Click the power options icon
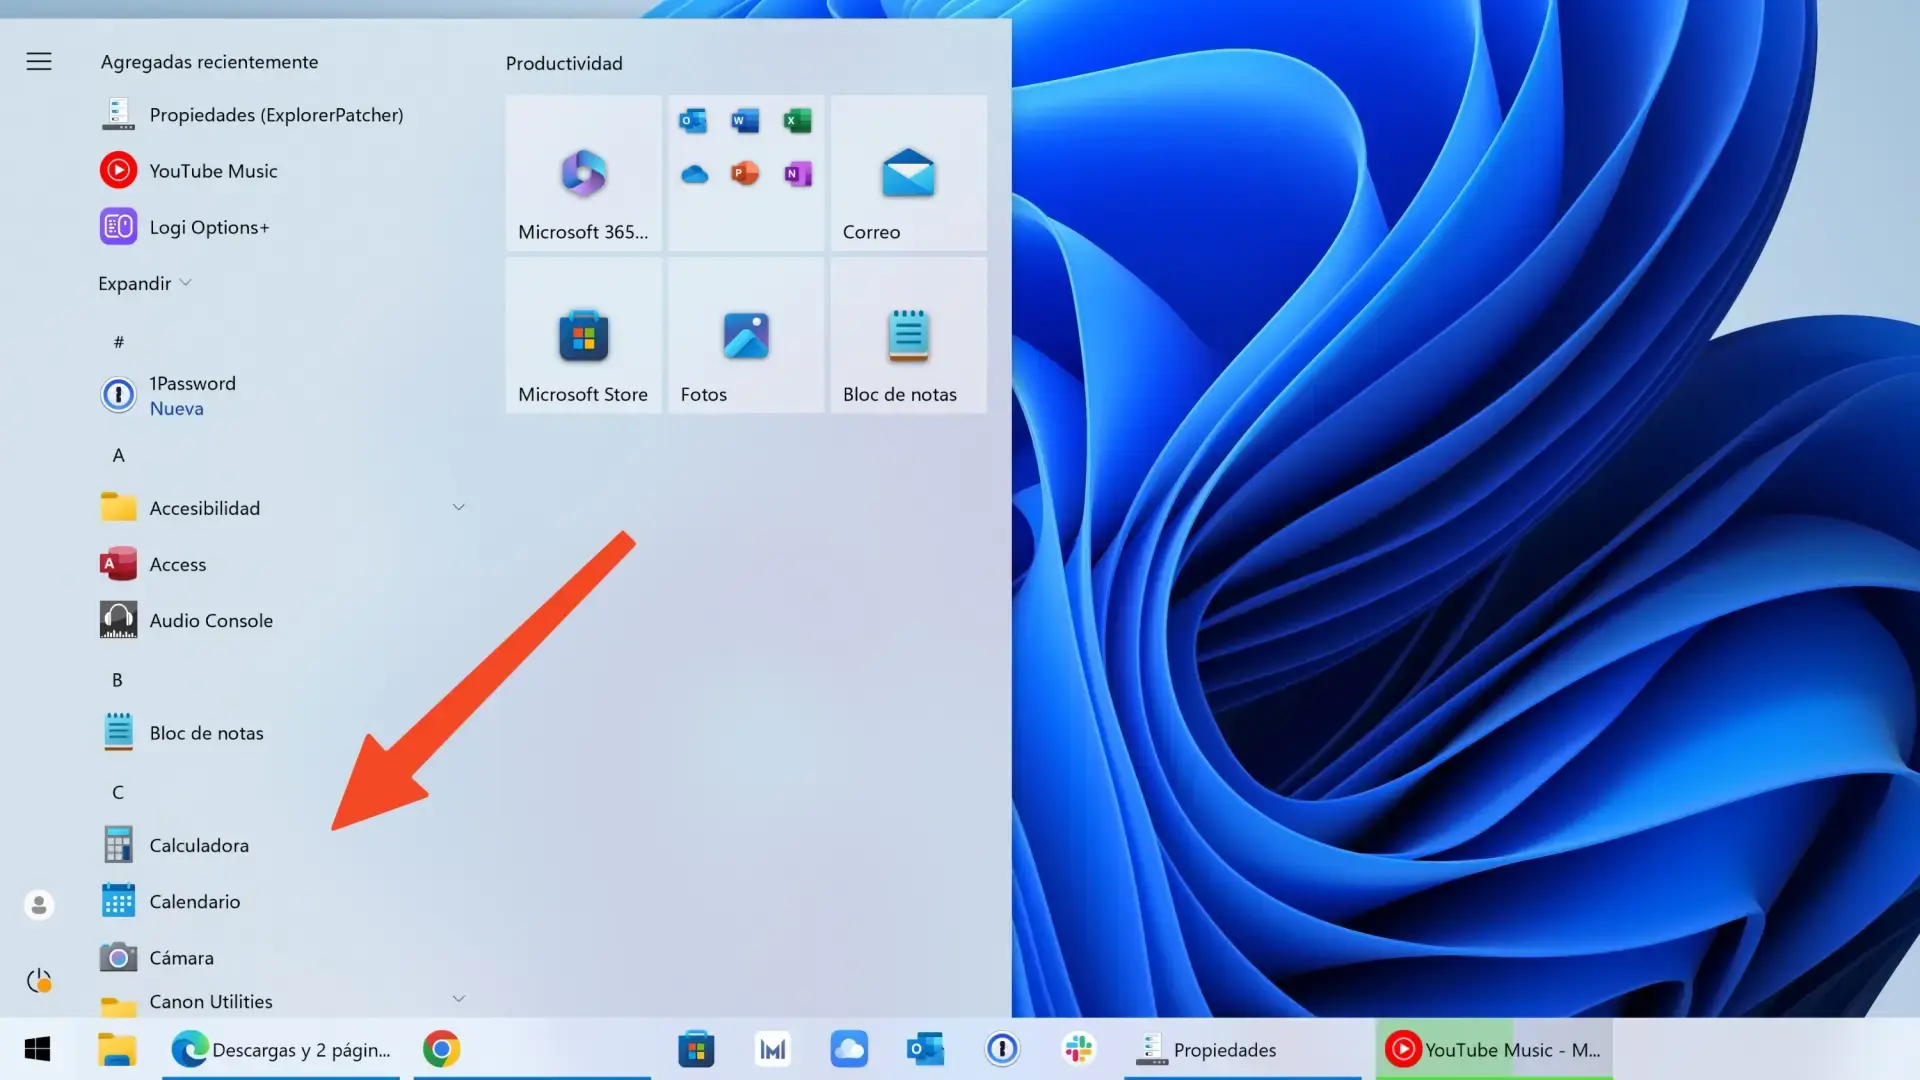Image resolution: width=1920 pixels, height=1080 pixels. [38, 981]
